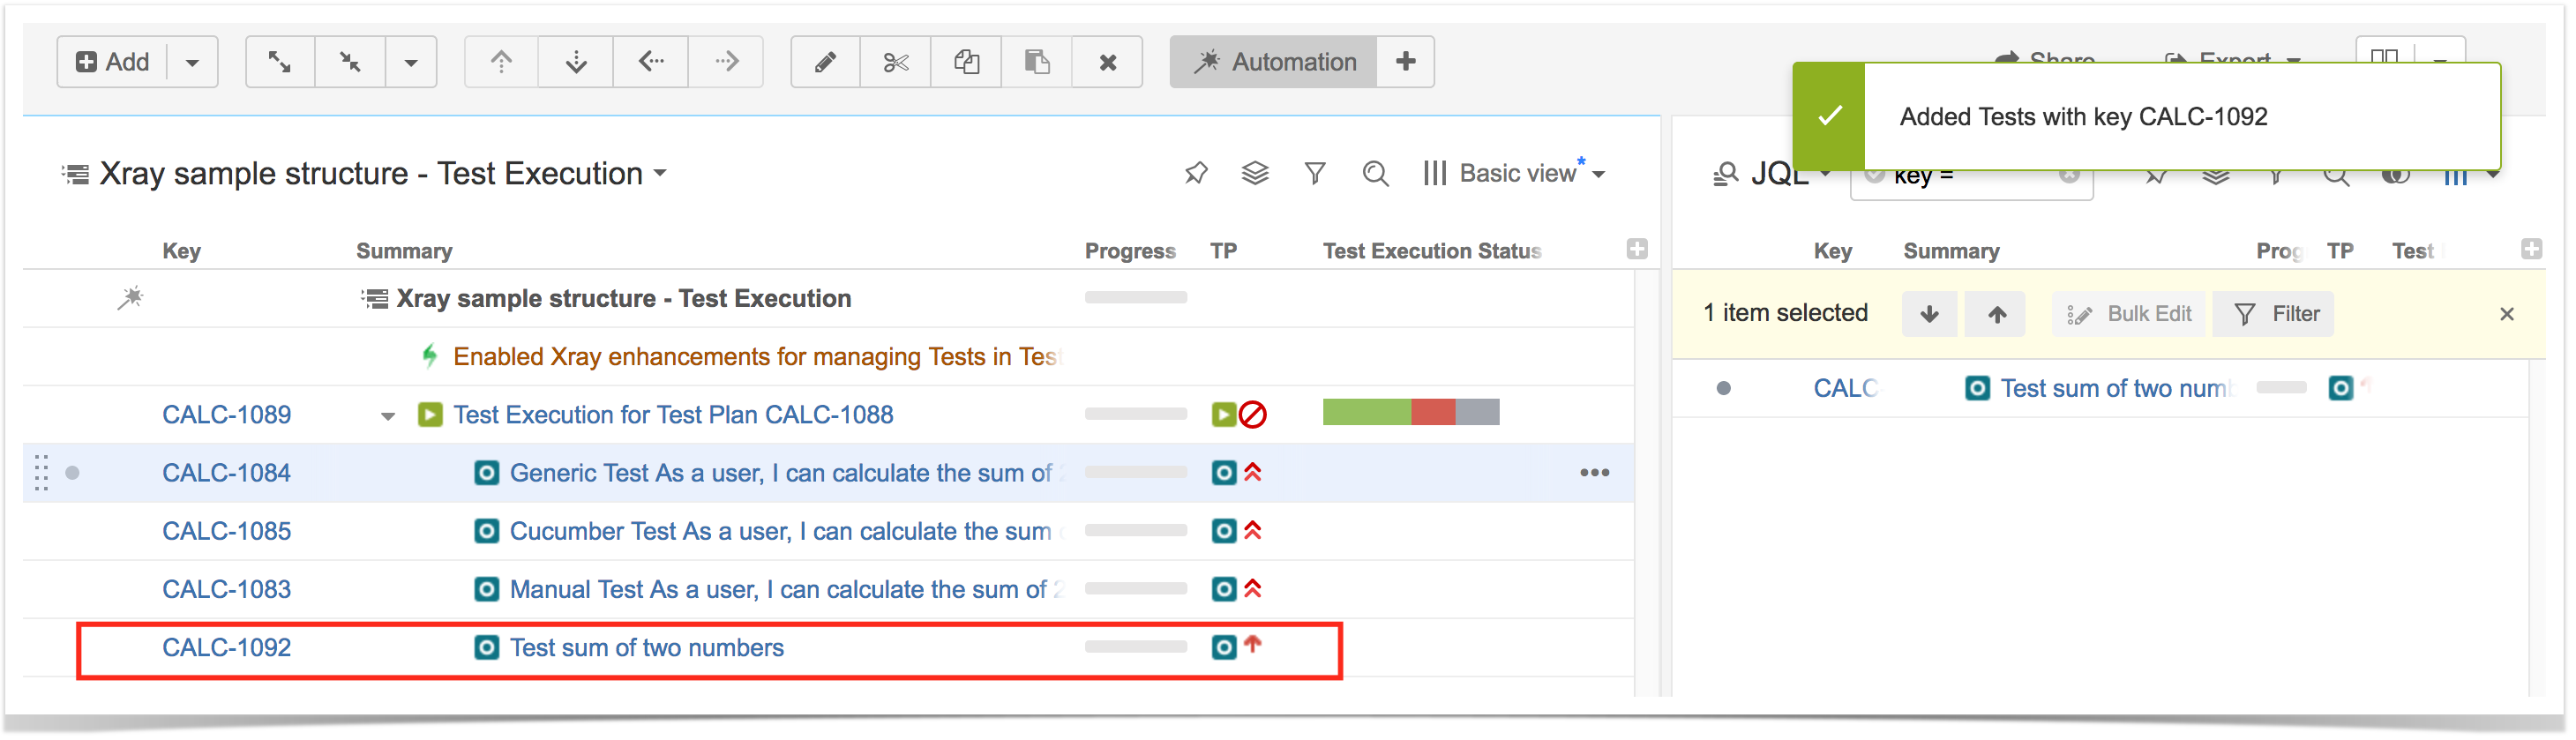
Task: Toggle the pin icon near structure title
Action: tap(1195, 174)
